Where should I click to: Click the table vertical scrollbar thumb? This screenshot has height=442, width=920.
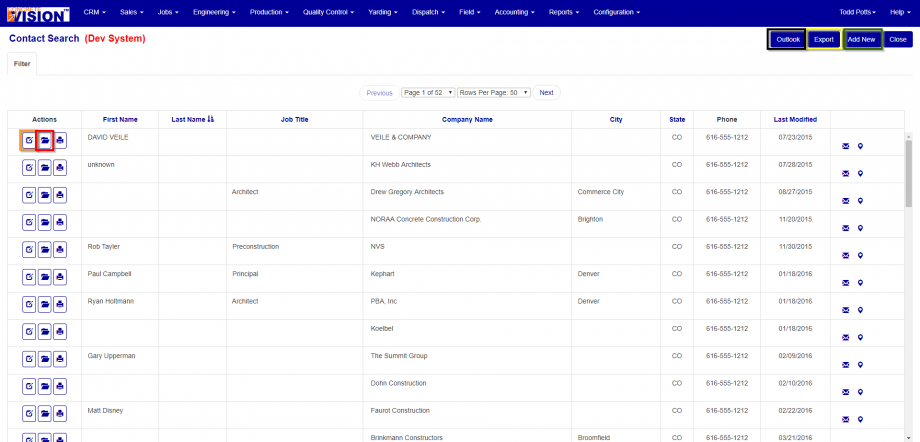(x=908, y=174)
